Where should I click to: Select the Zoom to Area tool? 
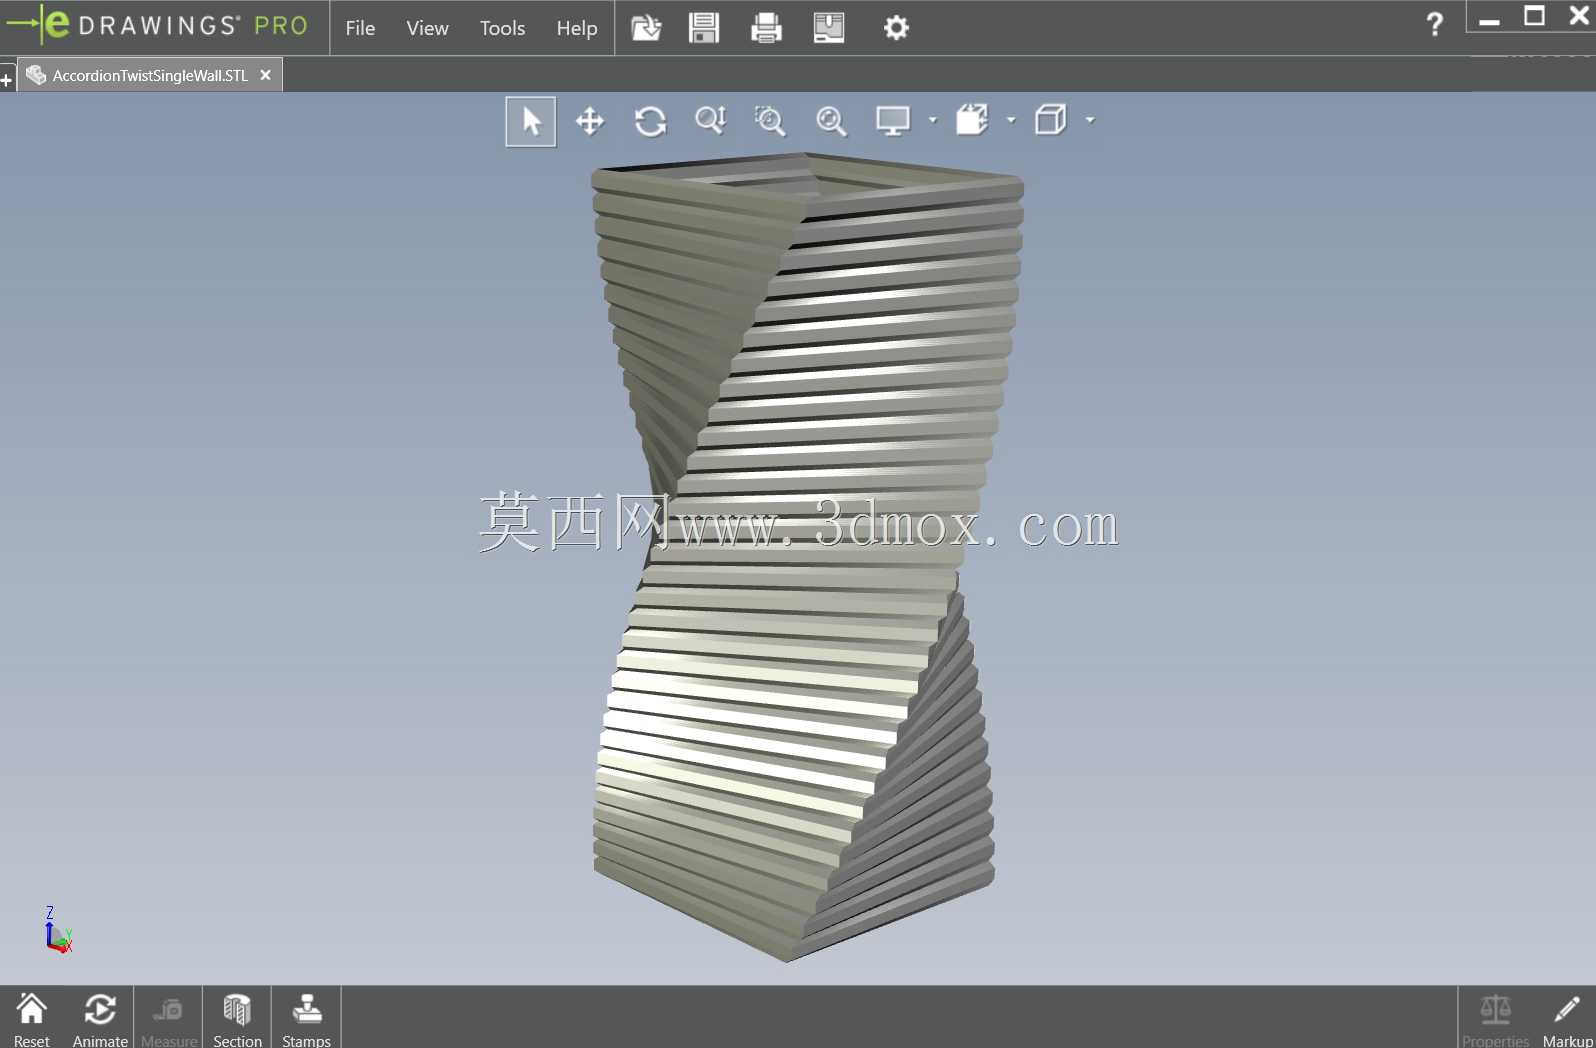(770, 122)
